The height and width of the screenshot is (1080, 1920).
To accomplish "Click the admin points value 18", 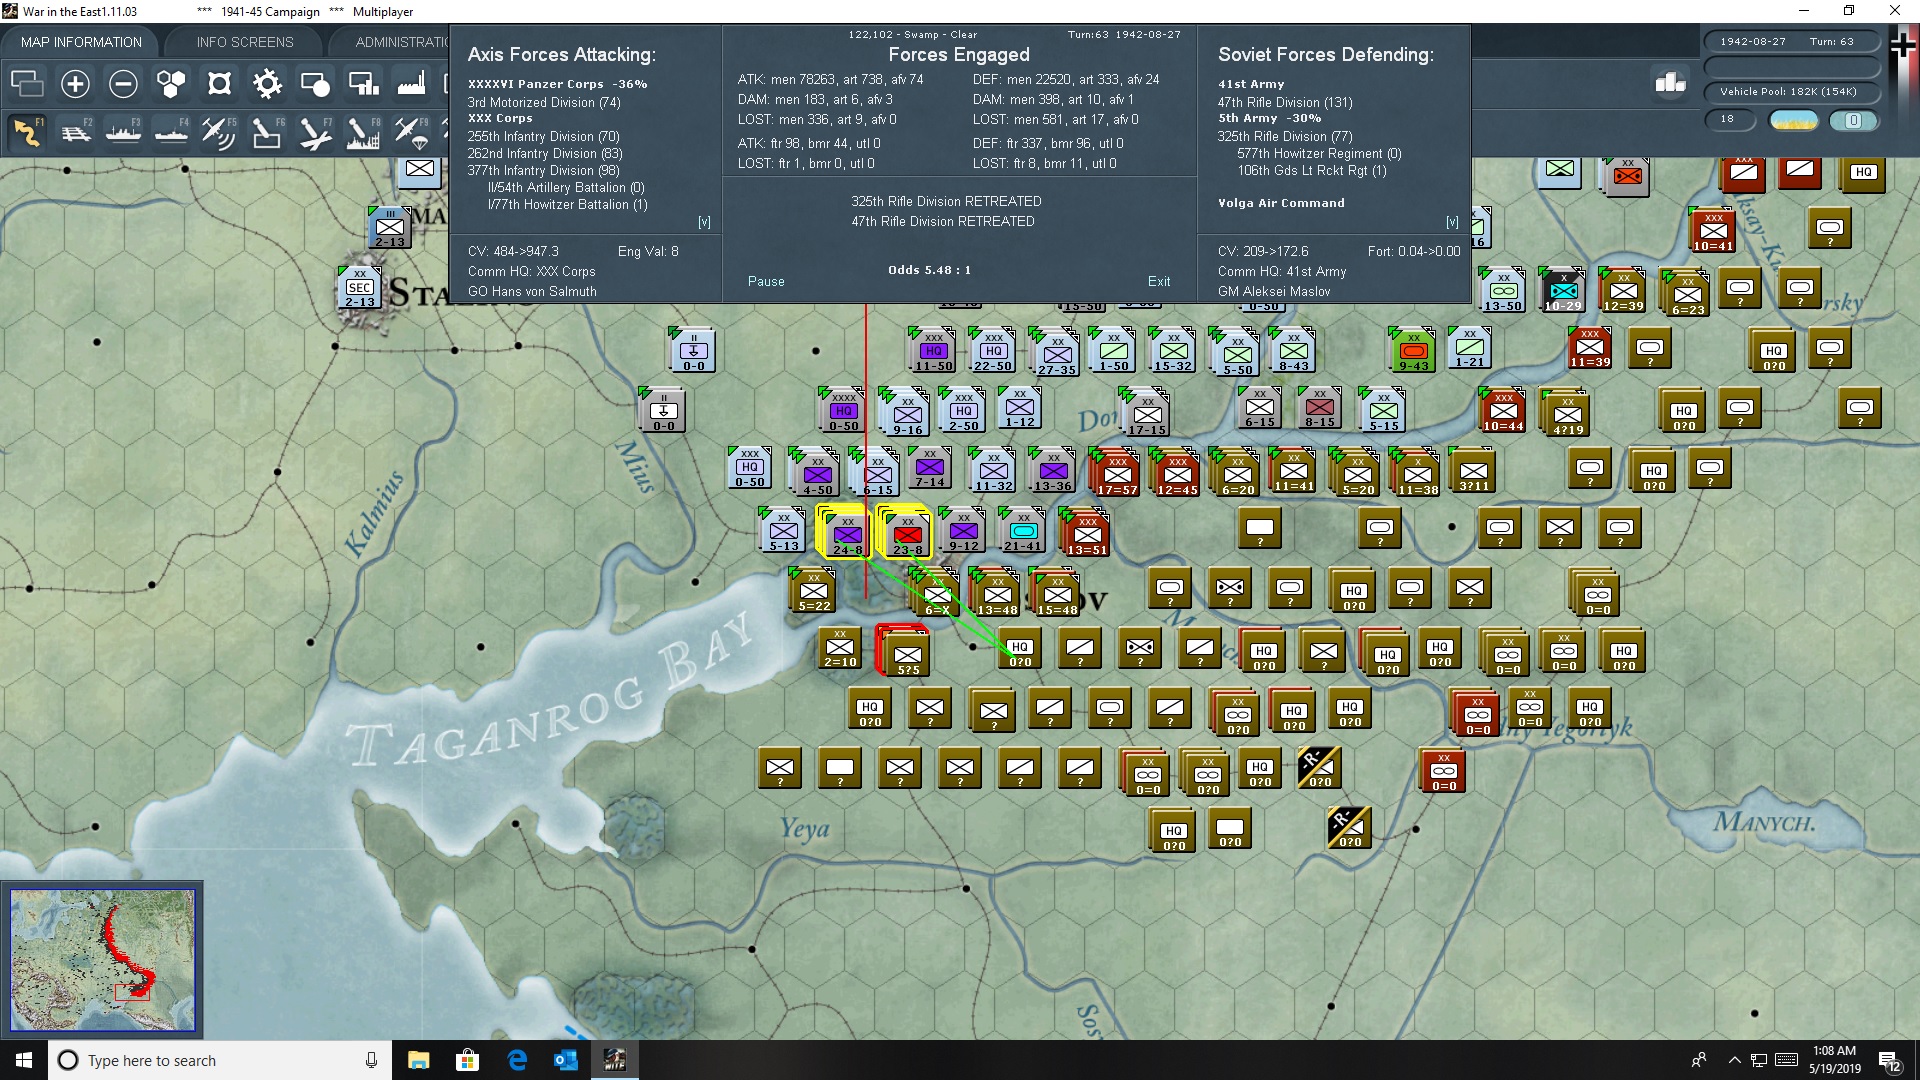I will pos(1730,119).
